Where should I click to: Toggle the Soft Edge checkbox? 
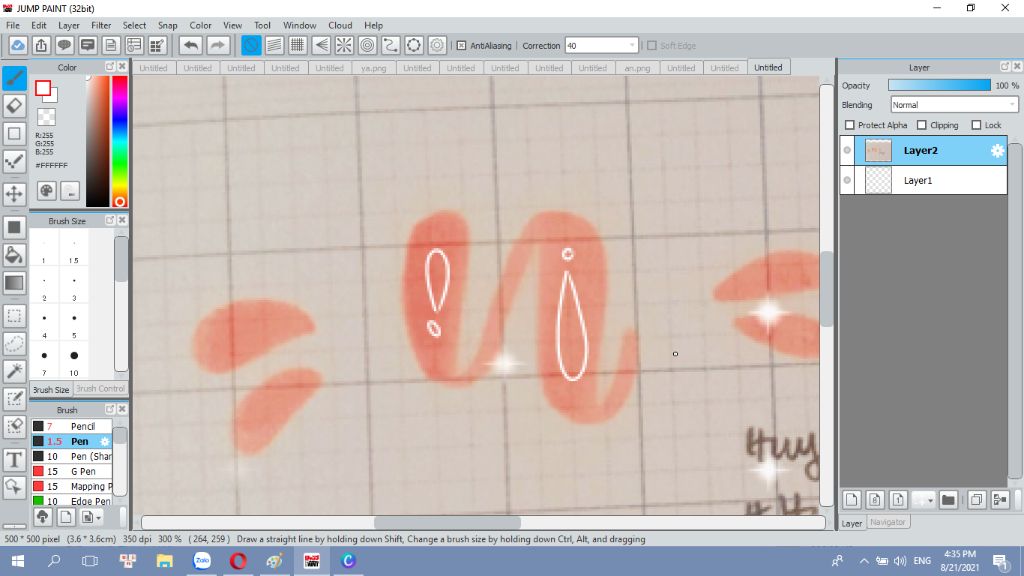tap(652, 46)
